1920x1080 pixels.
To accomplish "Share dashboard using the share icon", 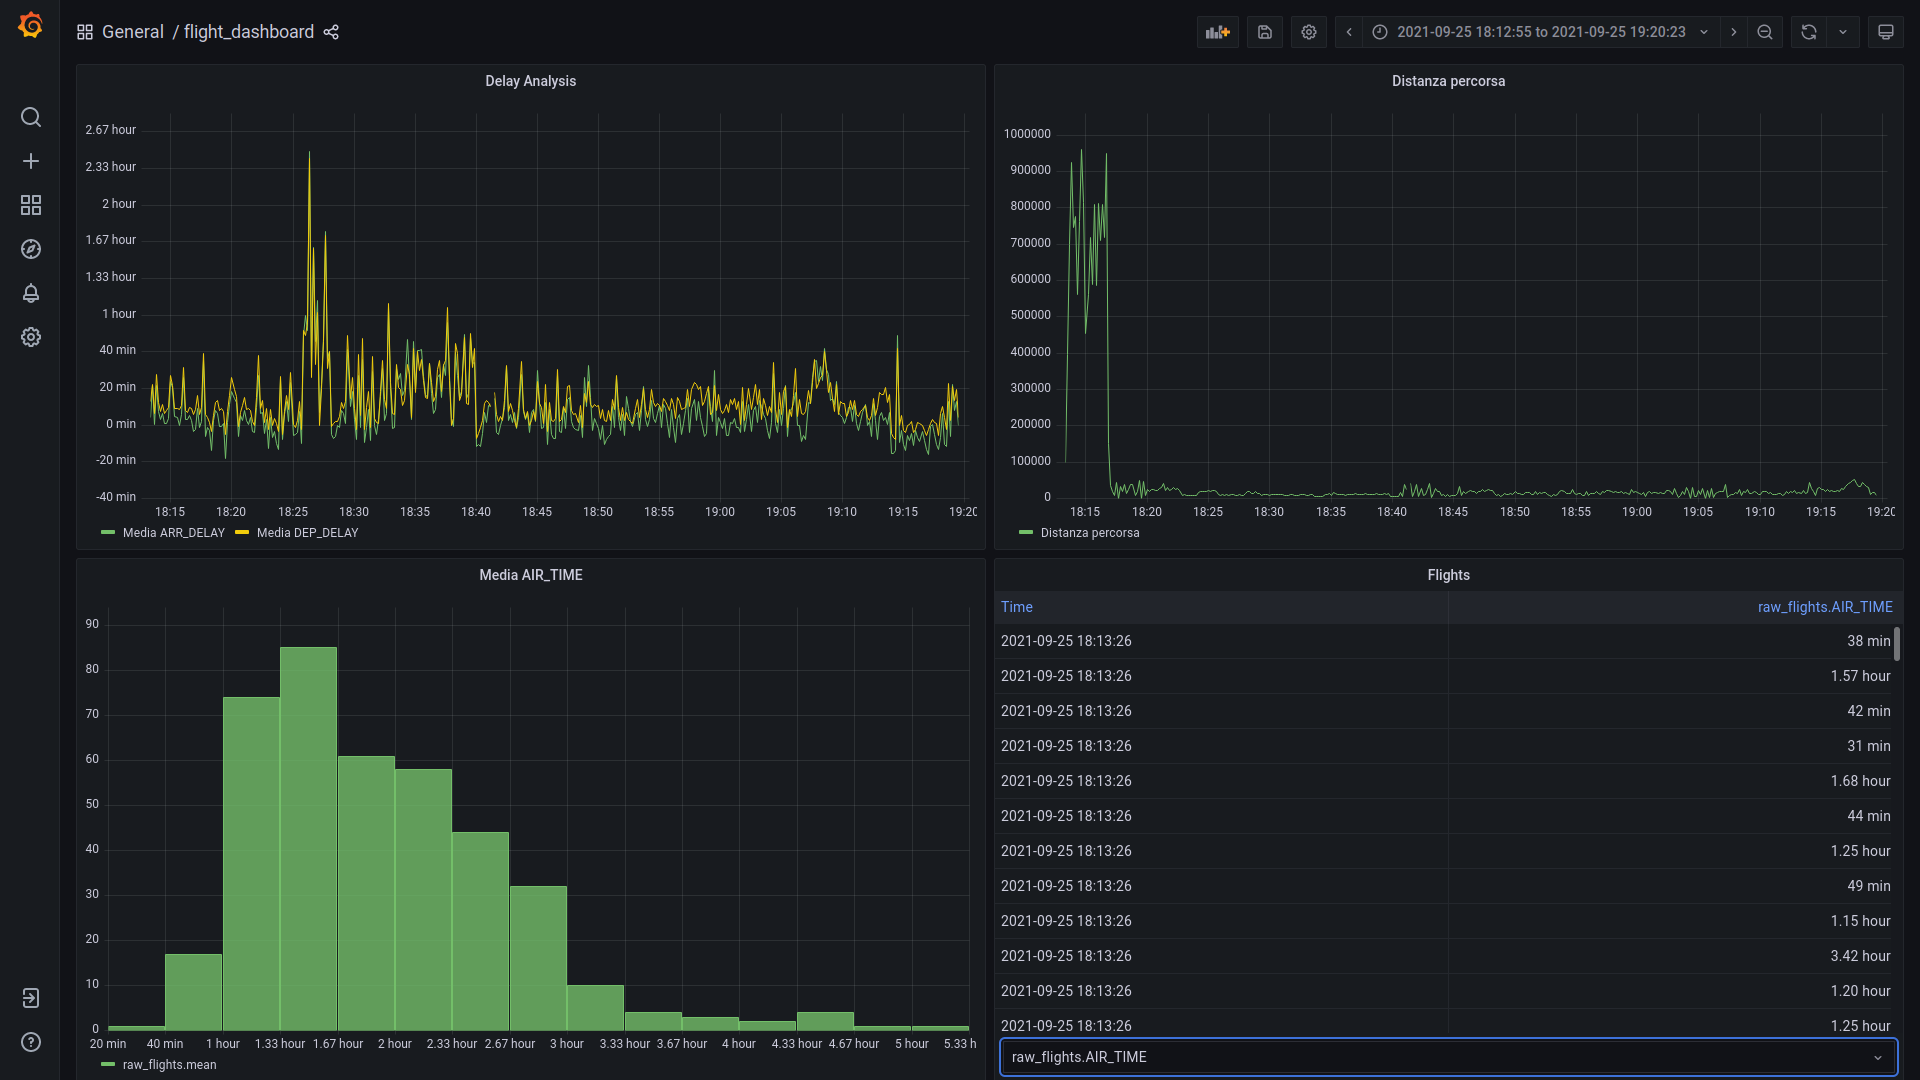I will (x=331, y=32).
